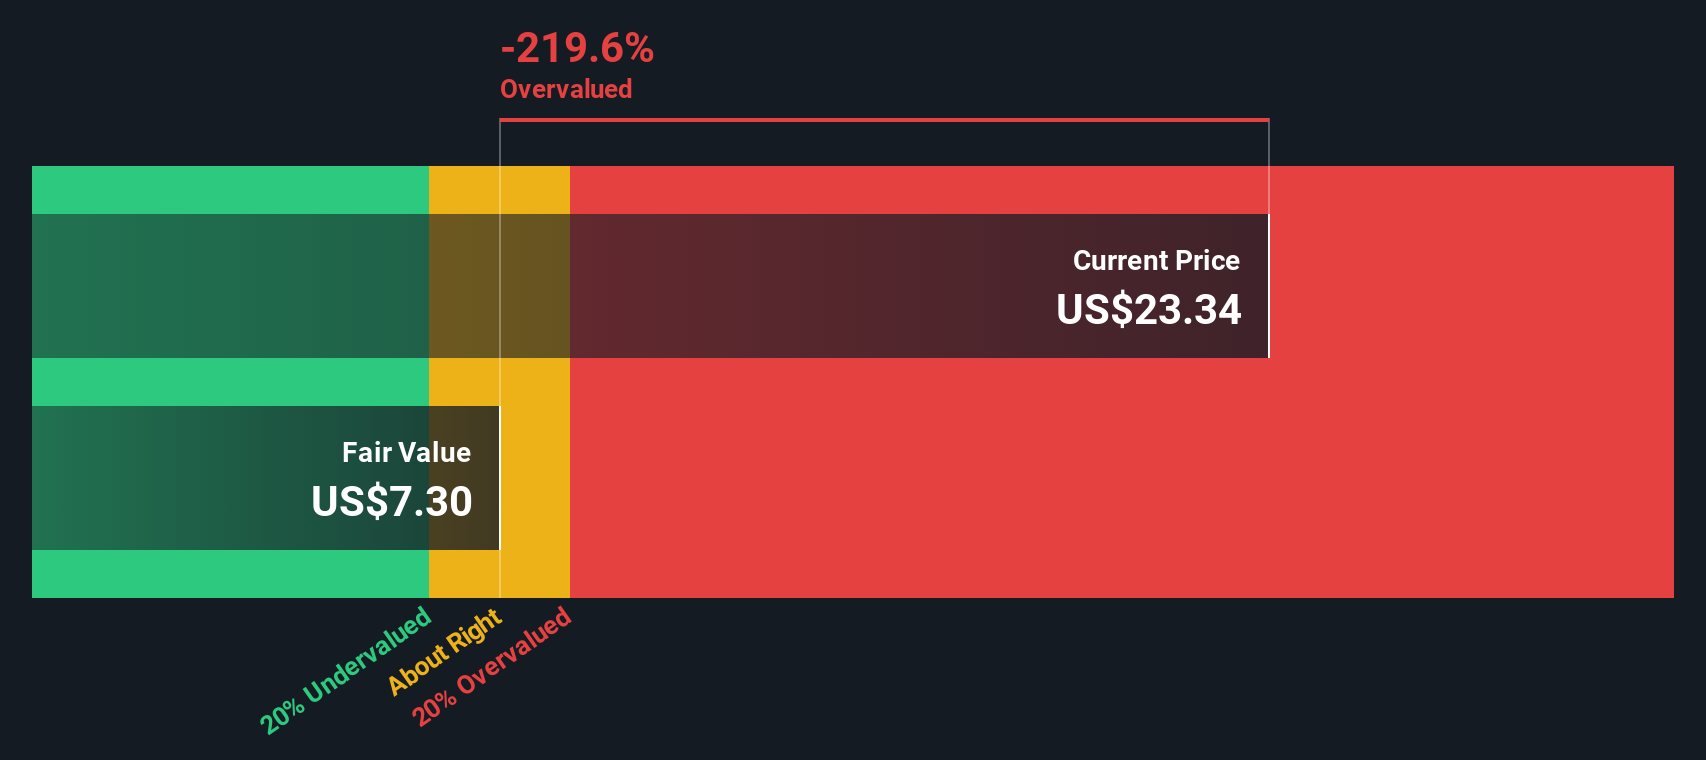The height and width of the screenshot is (760, 1706).
Task: Click the red overvalued zone on right
Action: tap(1470, 382)
